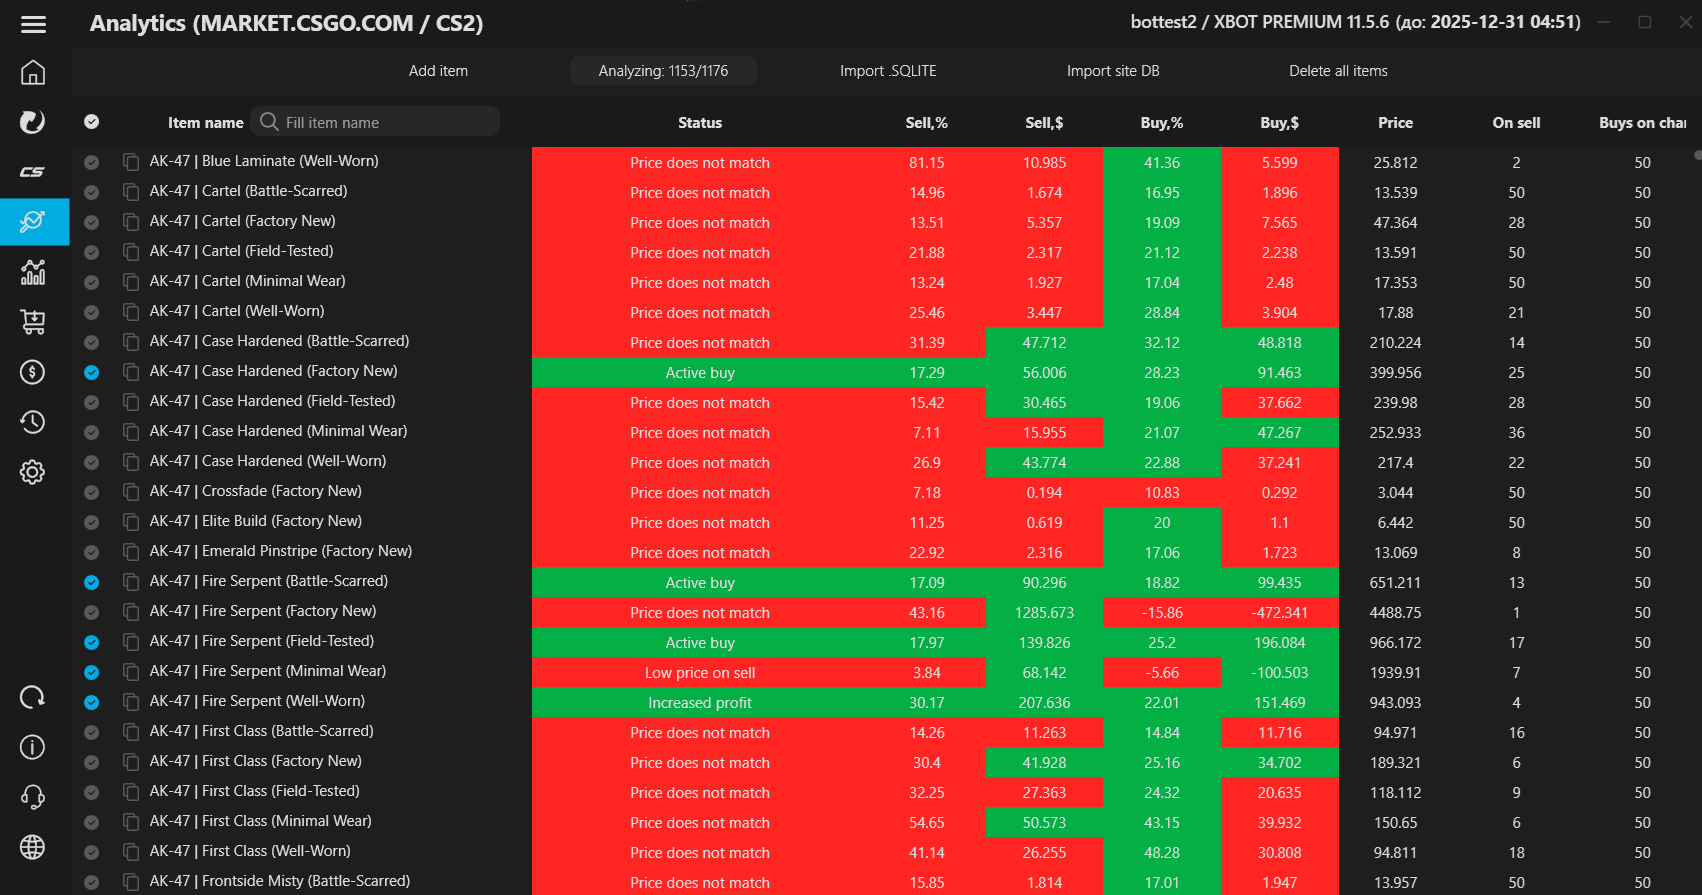
Task: Open the chart statistics sidebar icon
Action: (x=33, y=272)
